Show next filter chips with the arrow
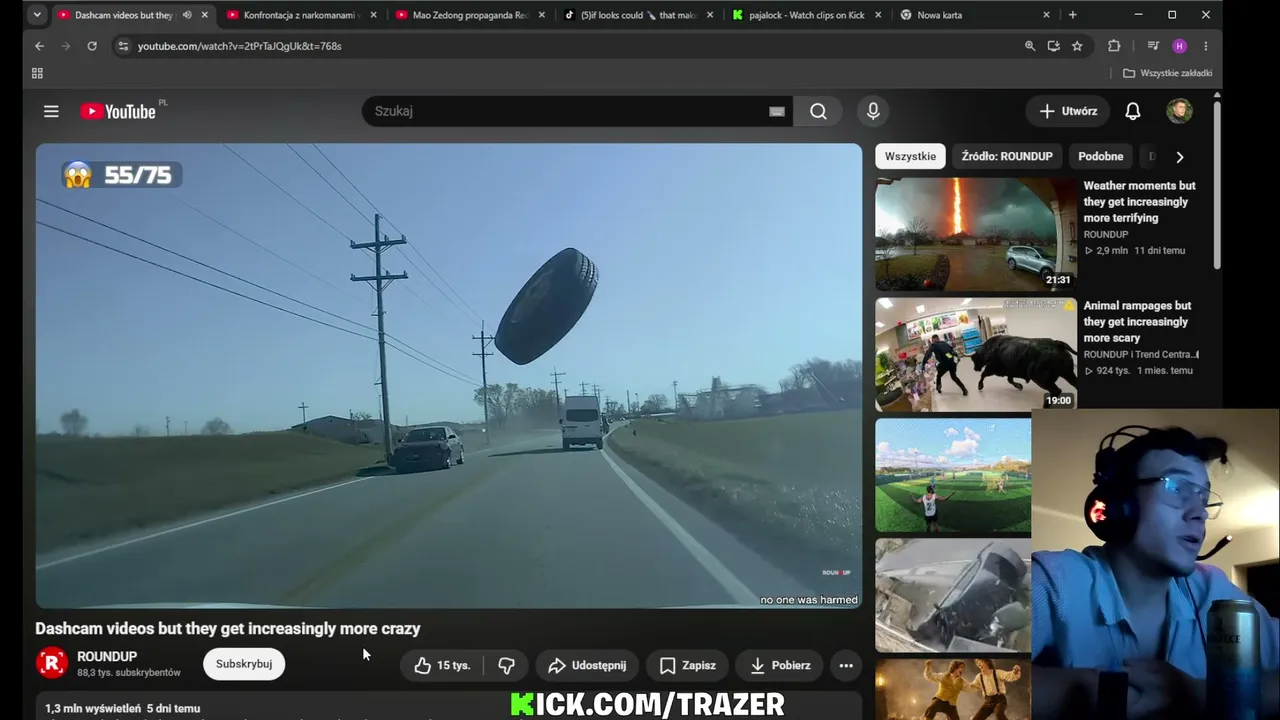This screenshot has width=1280, height=720. 1180,157
